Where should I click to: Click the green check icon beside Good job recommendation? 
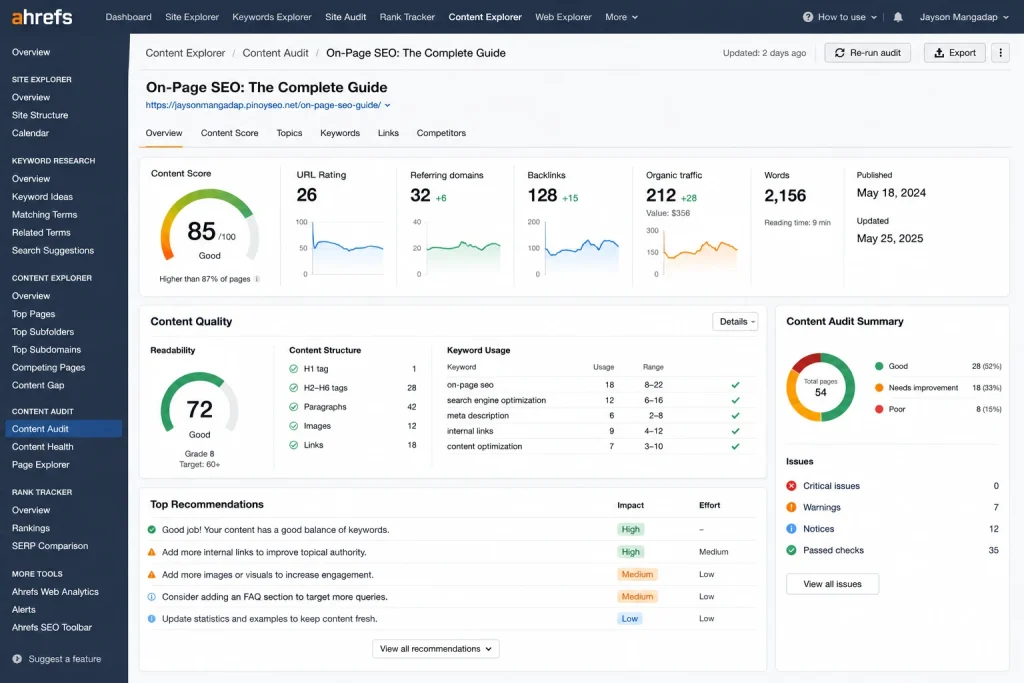[152, 530]
